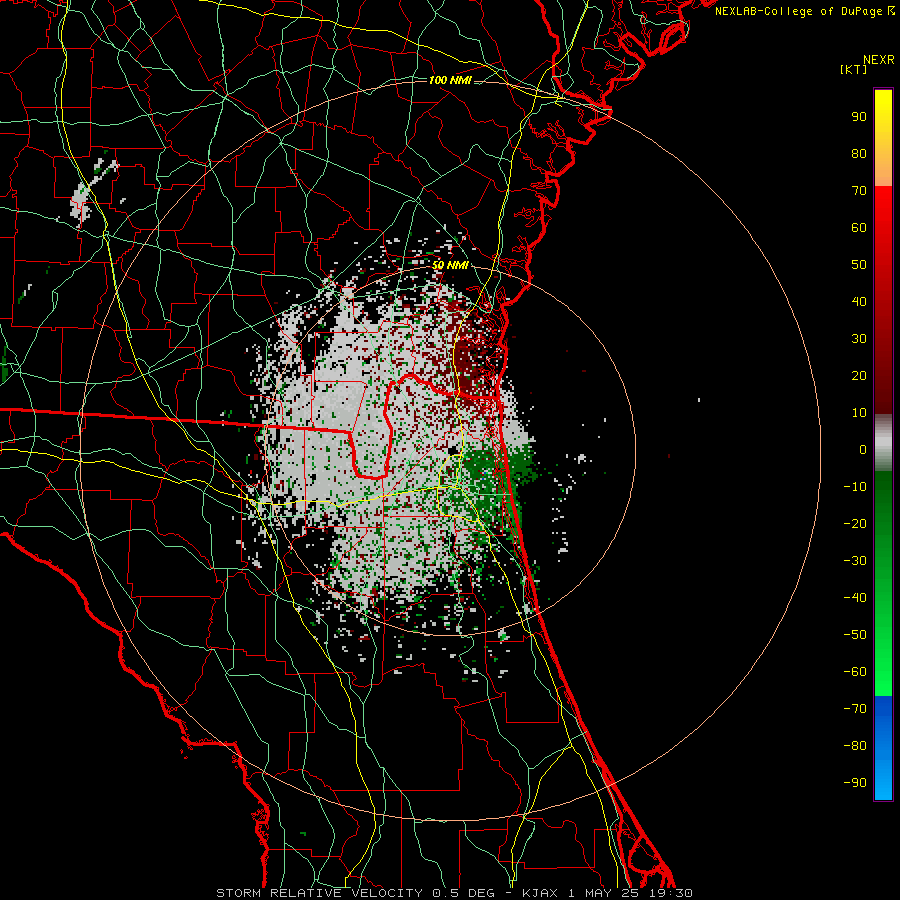Click the 0 value on velocity scale
The image size is (900, 900).
click(x=863, y=449)
